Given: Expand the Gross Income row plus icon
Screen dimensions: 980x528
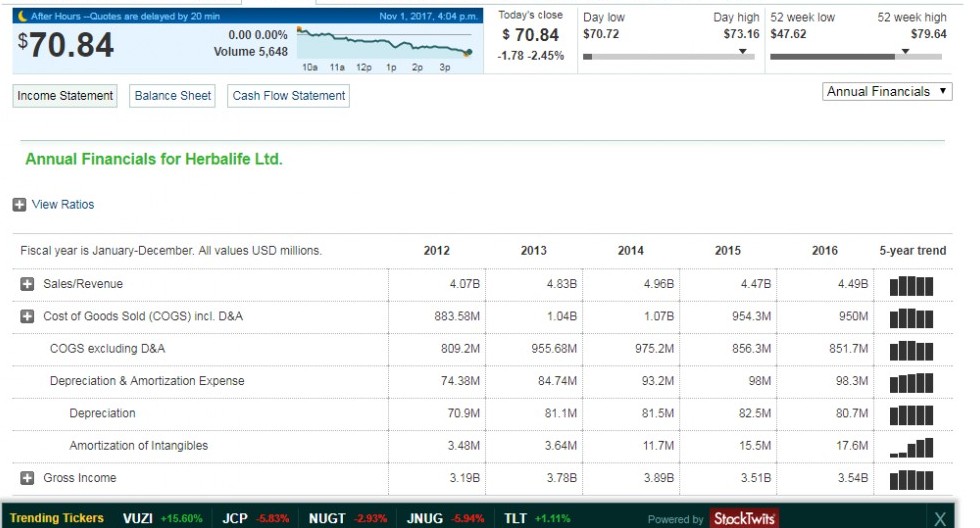Looking at the screenshot, I should 27,478.
